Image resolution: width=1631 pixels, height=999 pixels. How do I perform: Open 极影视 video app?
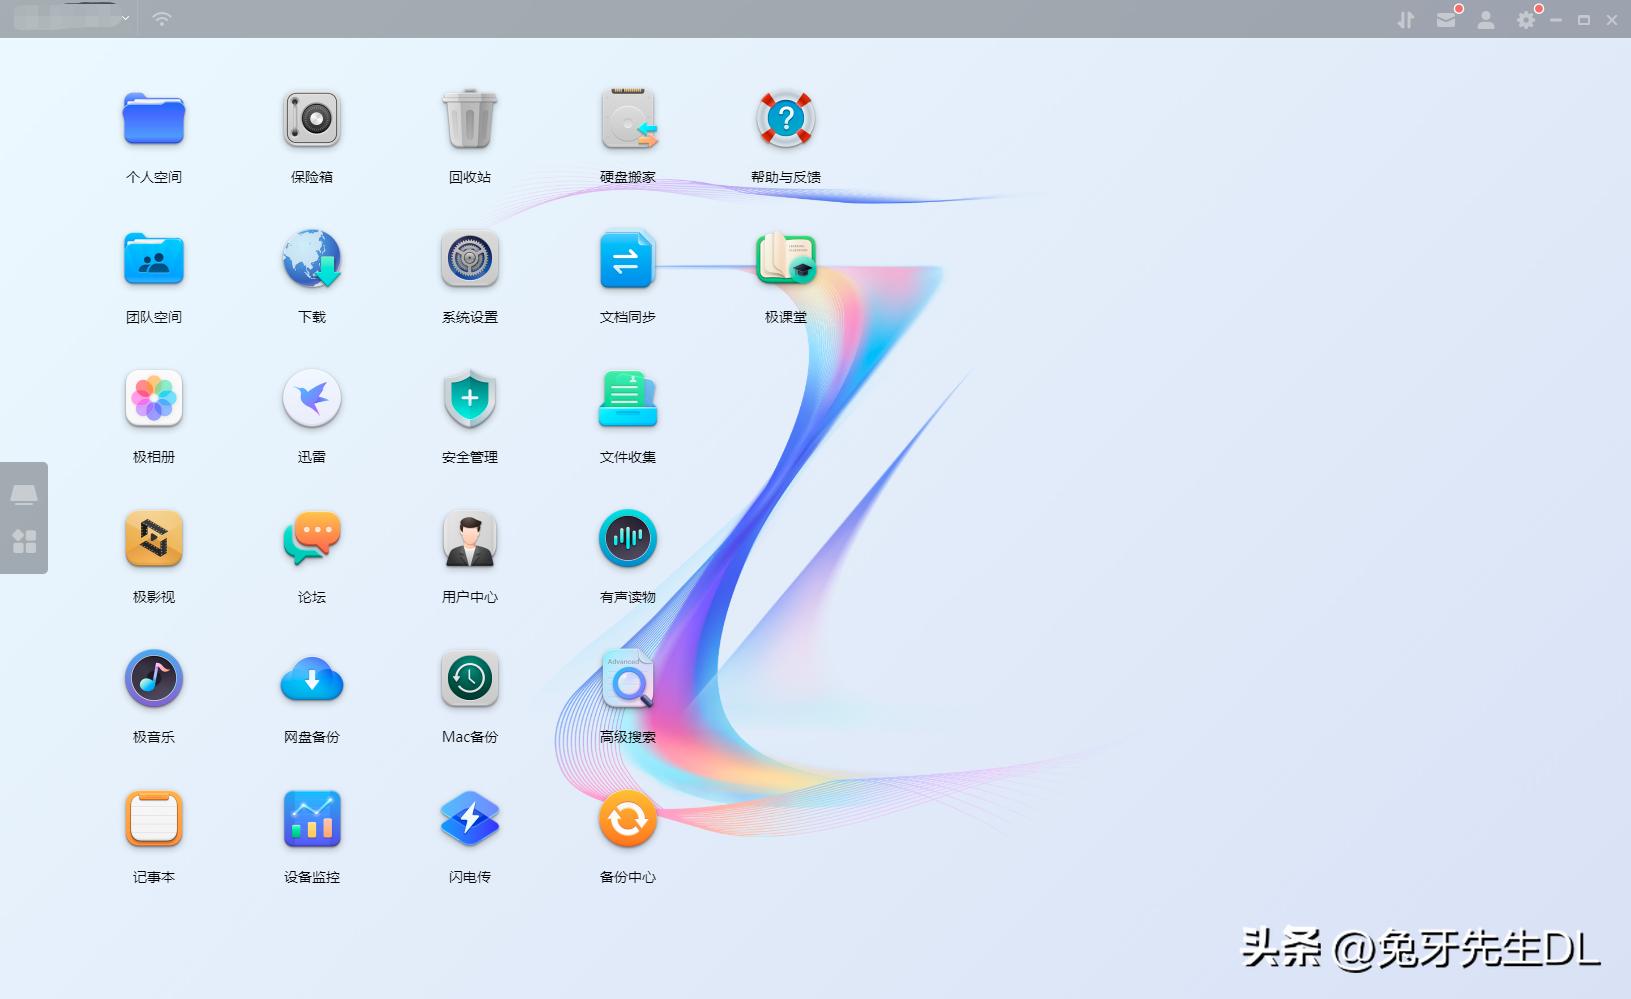(154, 540)
